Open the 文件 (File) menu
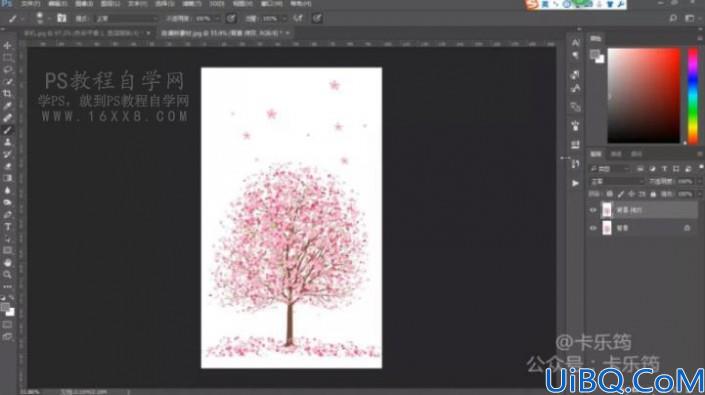This screenshot has height=395, width=705. (31, 4)
